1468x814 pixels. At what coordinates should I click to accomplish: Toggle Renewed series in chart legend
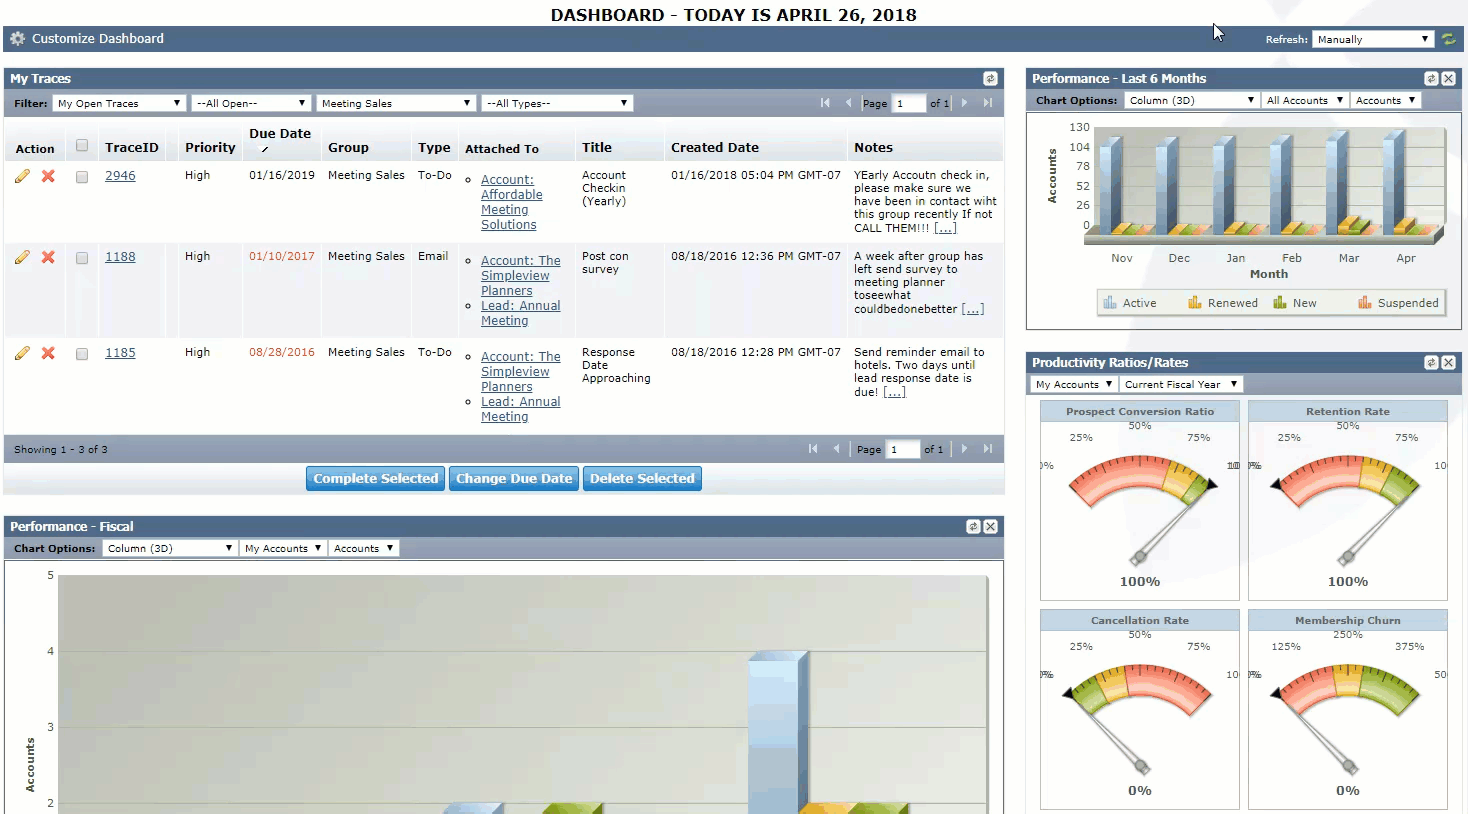1223,303
